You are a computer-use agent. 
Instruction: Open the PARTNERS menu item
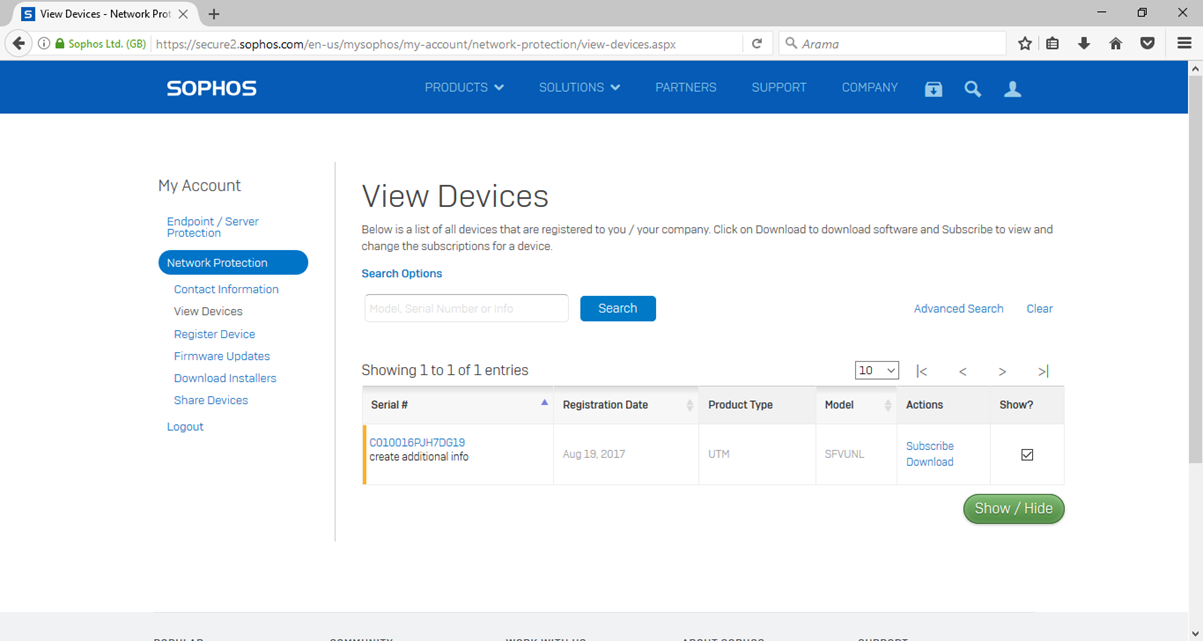[686, 88]
